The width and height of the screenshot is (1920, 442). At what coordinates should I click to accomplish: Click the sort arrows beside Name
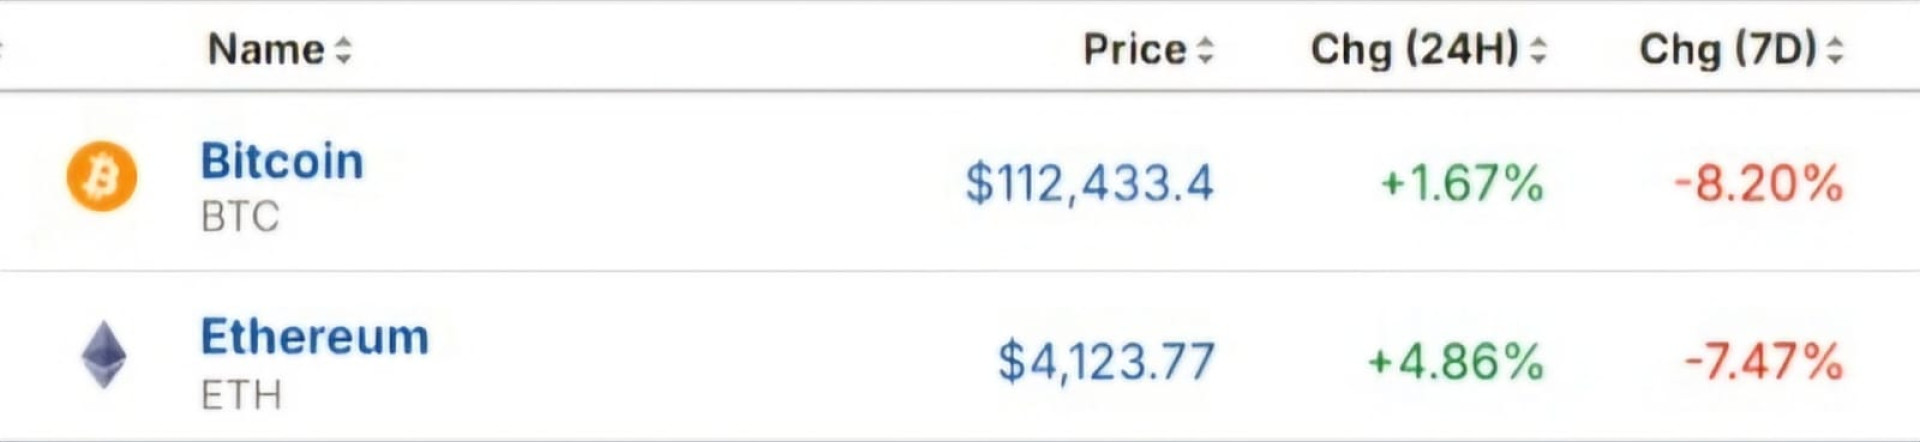point(343,50)
